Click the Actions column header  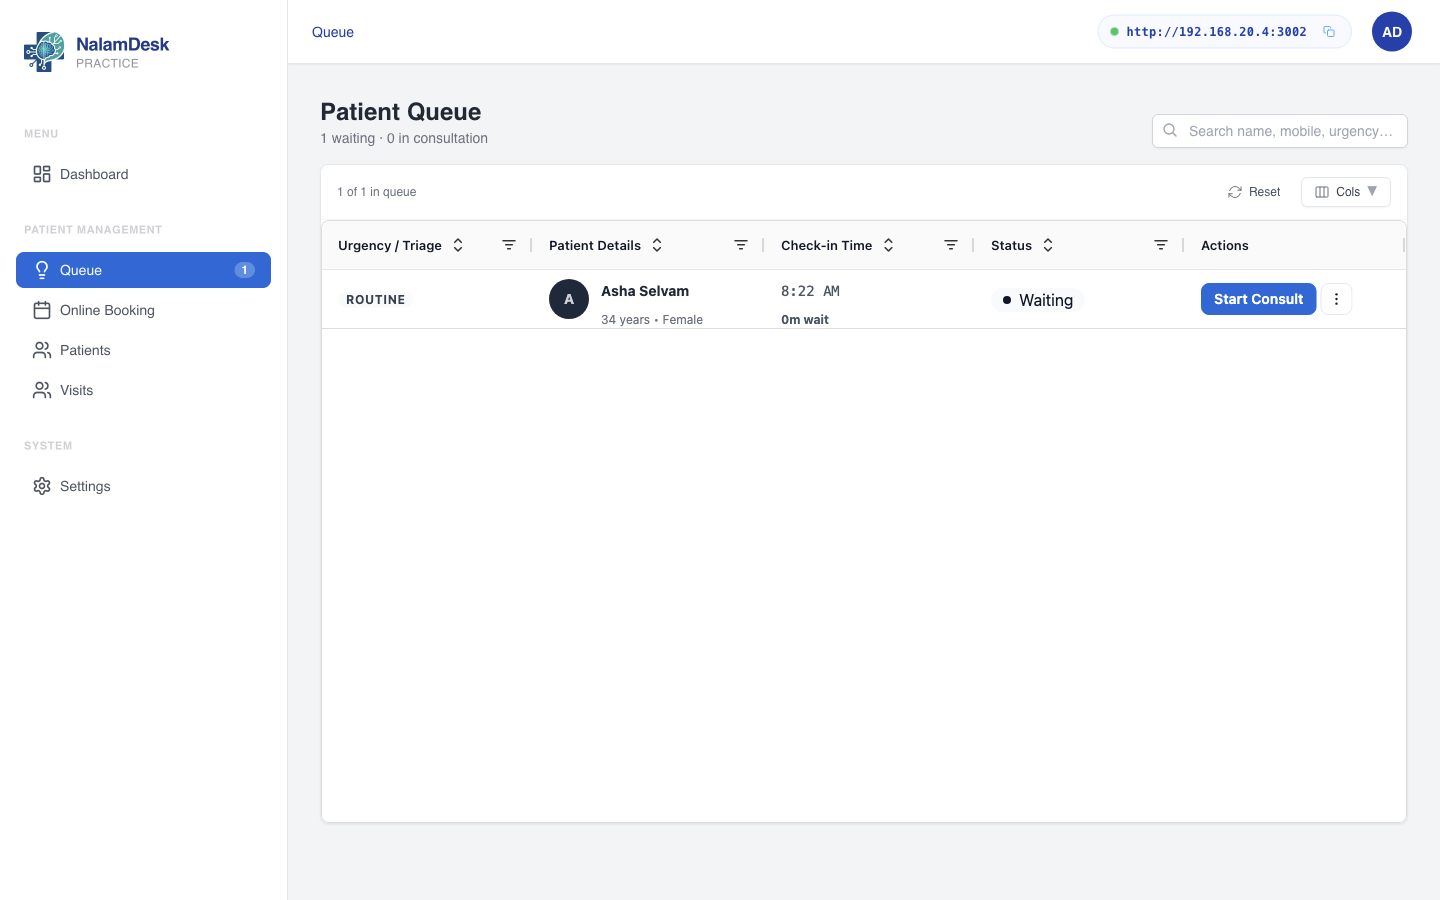[x=1225, y=245]
